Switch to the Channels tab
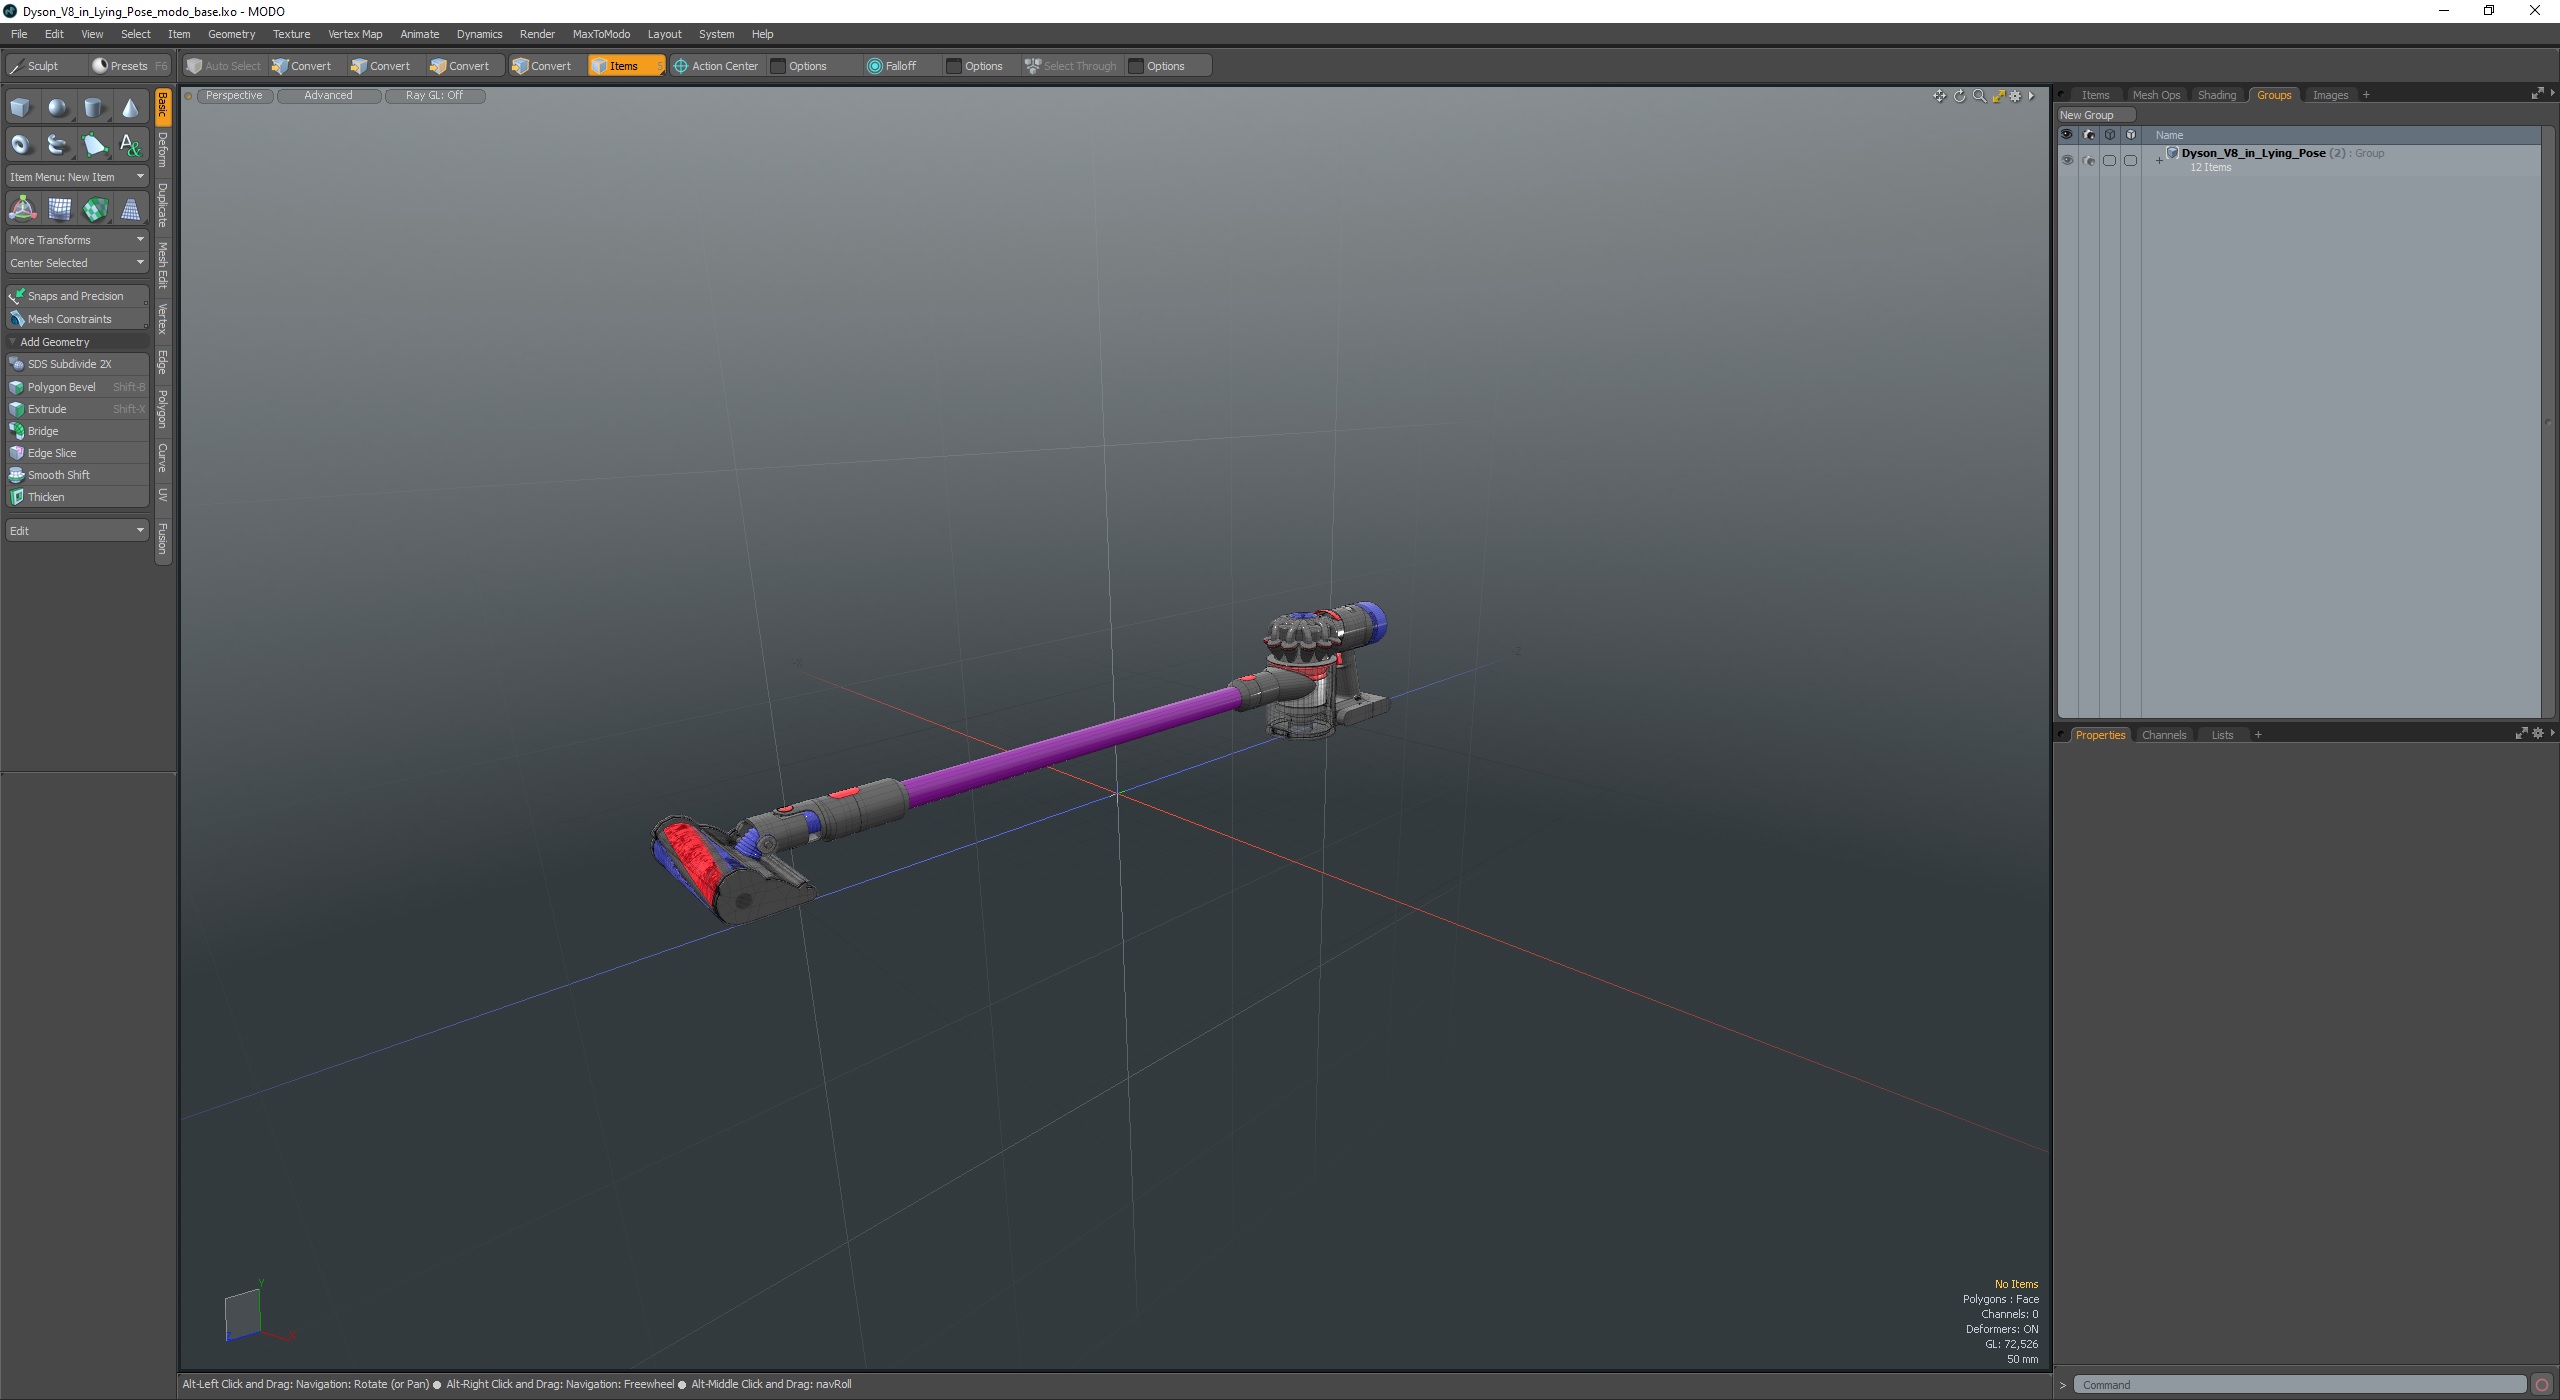The height and width of the screenshot is (1400, 2560). 2163,735
